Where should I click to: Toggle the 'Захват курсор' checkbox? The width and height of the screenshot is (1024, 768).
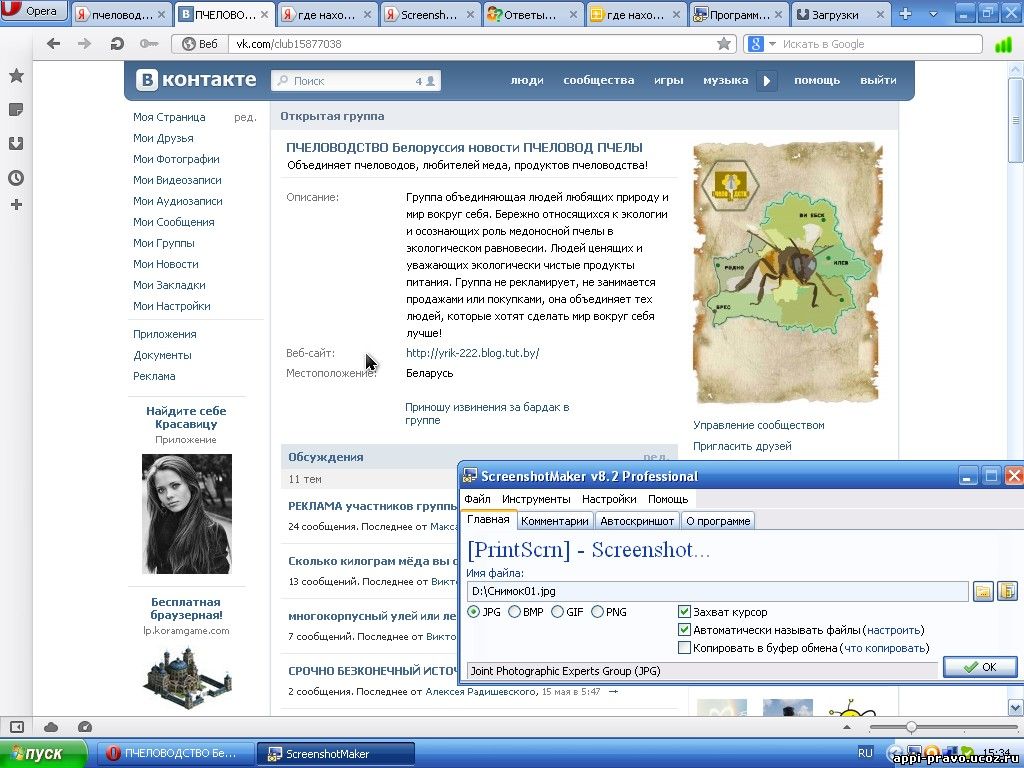tap(684, 612)
